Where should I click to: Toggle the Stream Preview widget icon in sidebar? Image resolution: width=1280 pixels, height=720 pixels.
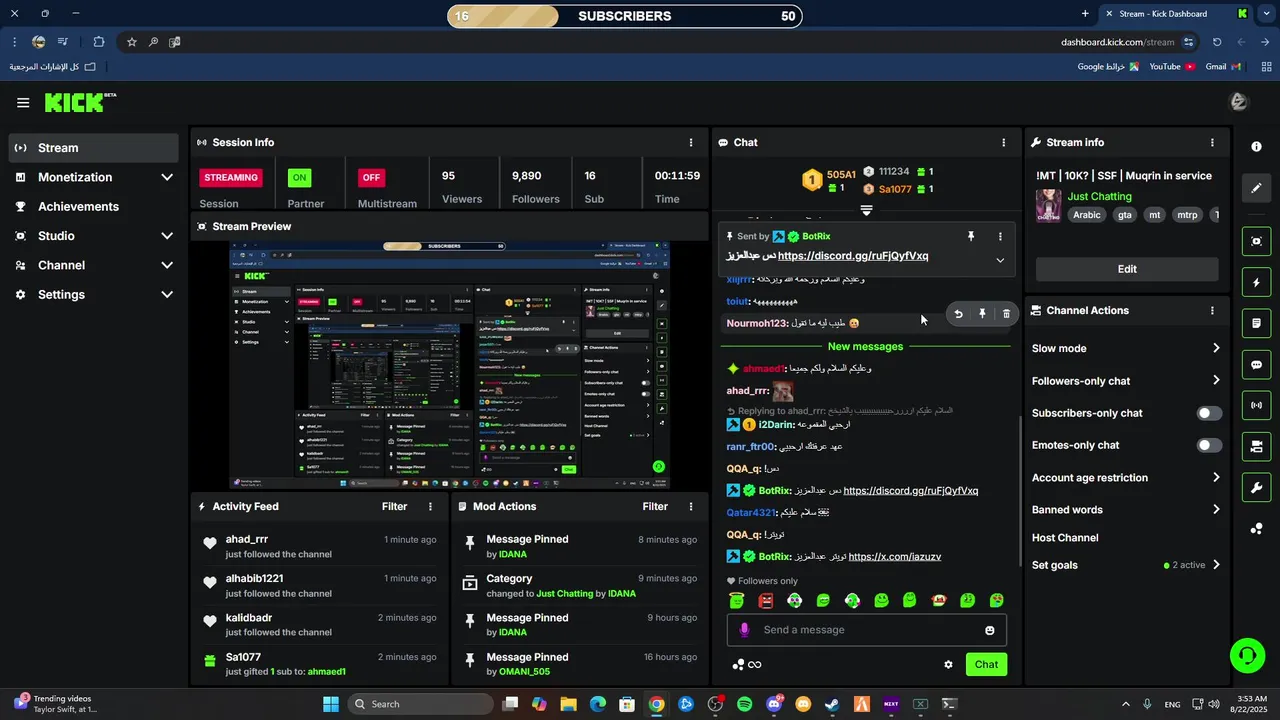[x=1256, y=241]
